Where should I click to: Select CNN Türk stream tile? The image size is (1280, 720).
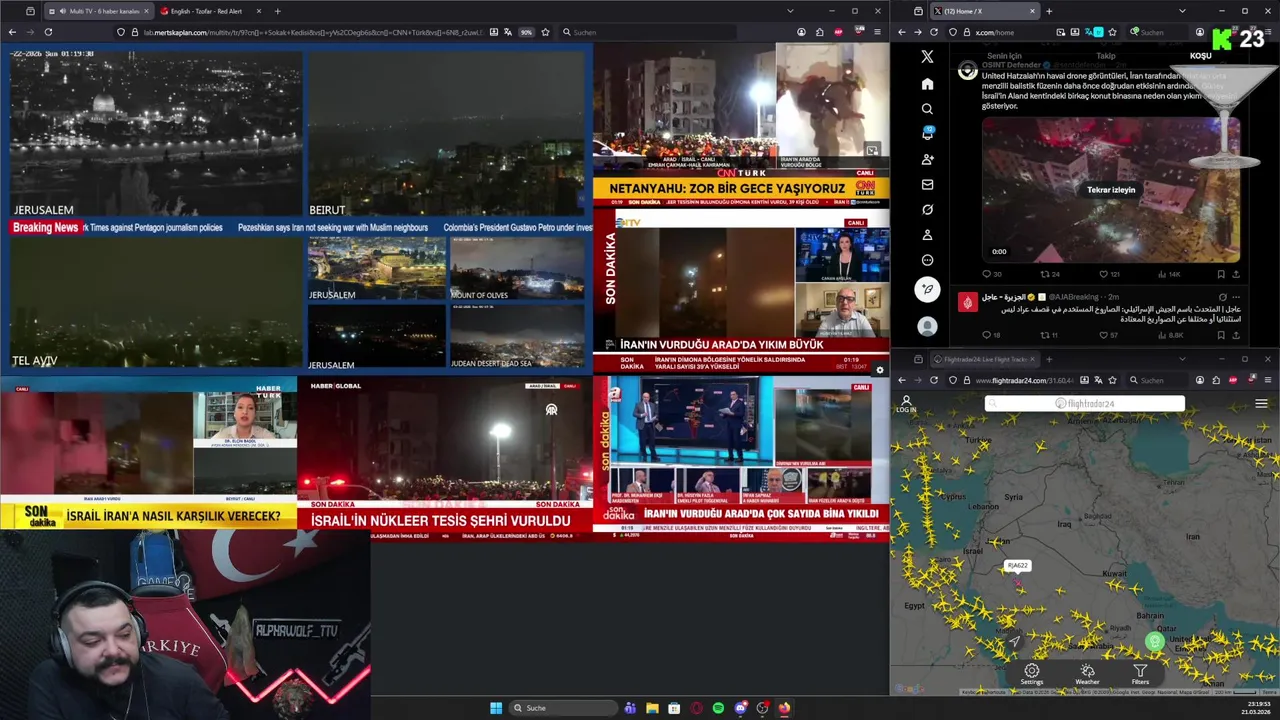[741, 123]
